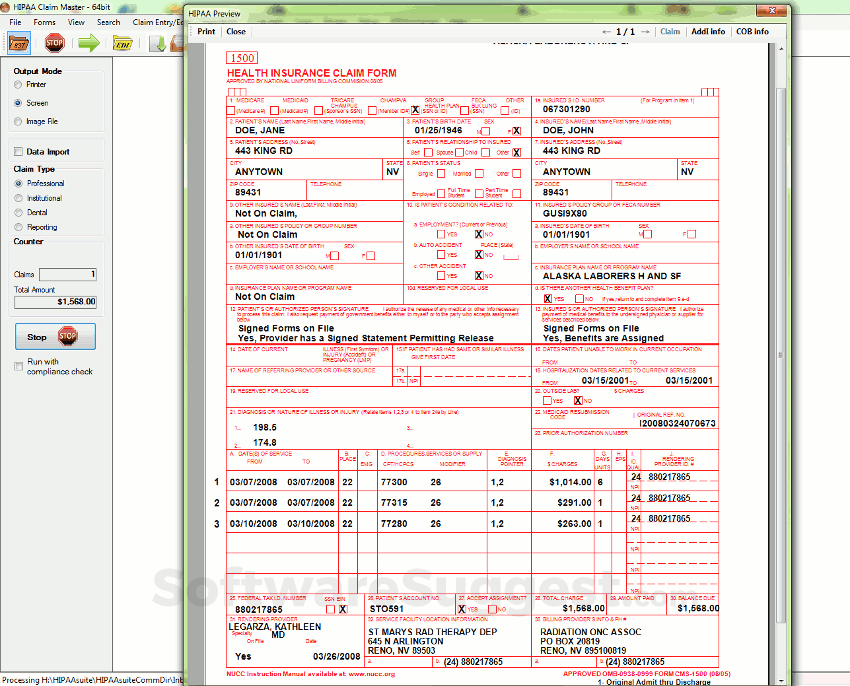Open the View menu

click(x=76, y=22)
